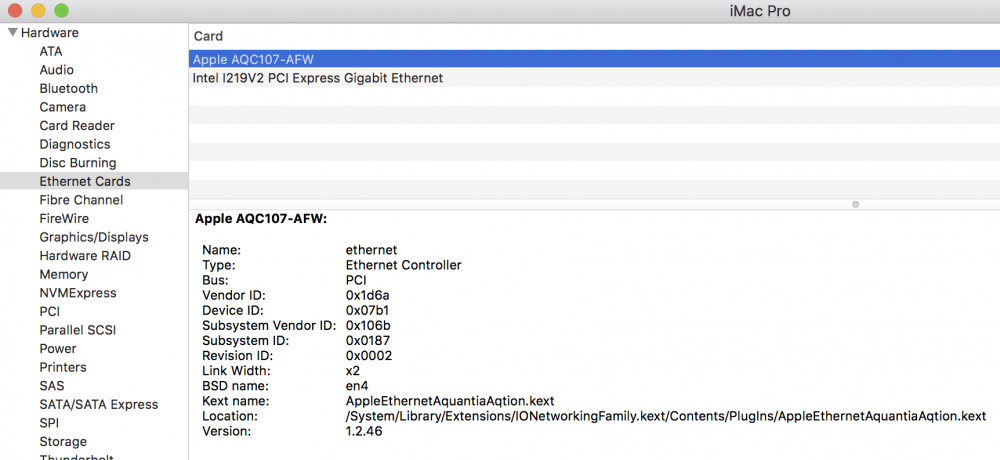Click the Device ID value 0x07b1

[x=367, y=310]
